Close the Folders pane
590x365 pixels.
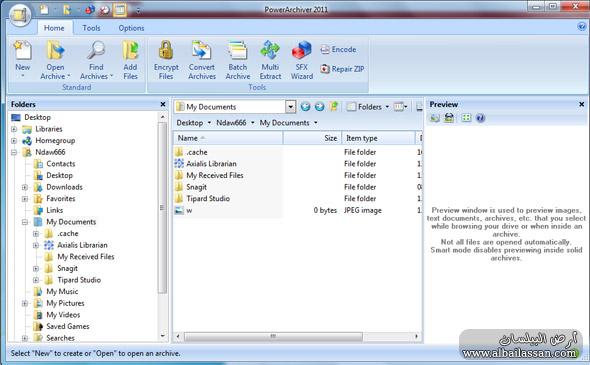coord(163,104)
